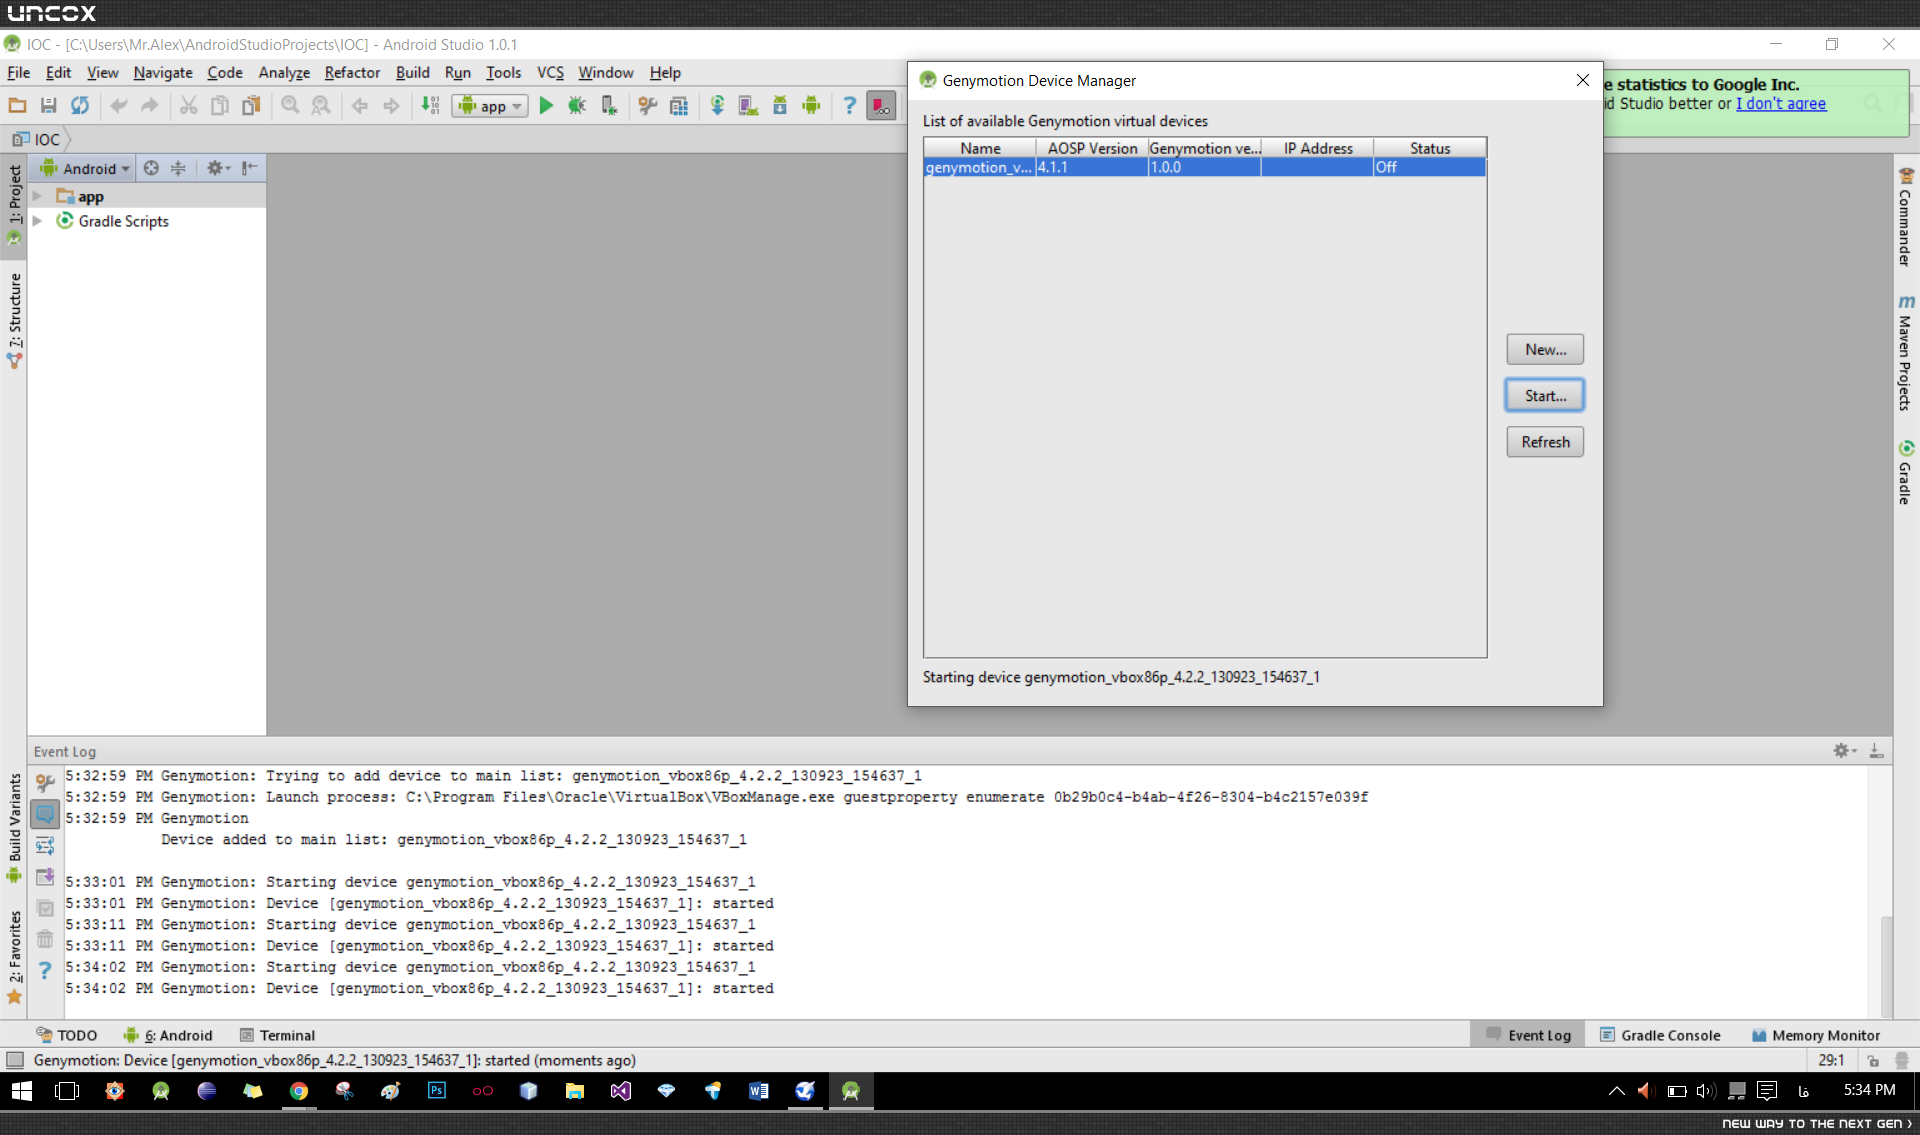Open the Build menu
1920x1135 pixels.
[x=412, y=72]
